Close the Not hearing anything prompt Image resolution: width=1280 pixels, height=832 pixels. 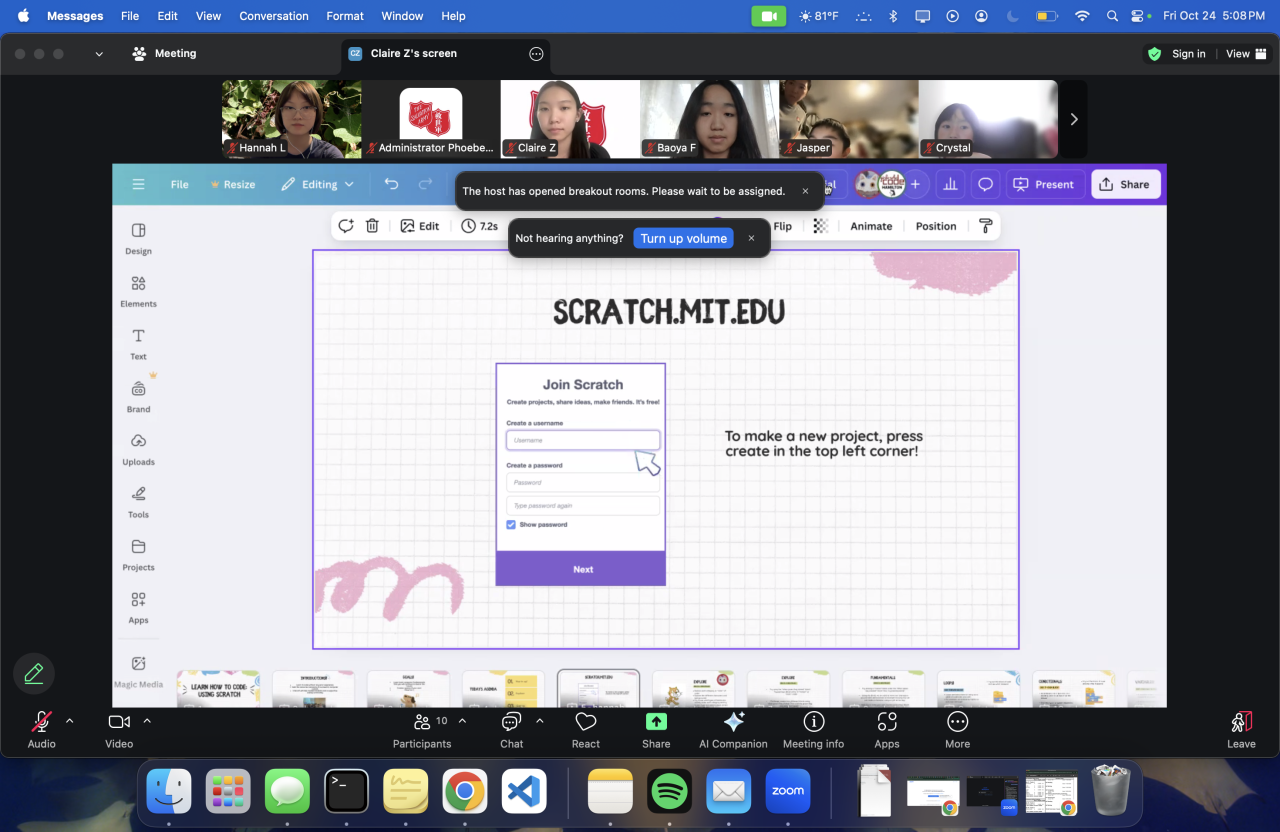[x=751, y=238]
